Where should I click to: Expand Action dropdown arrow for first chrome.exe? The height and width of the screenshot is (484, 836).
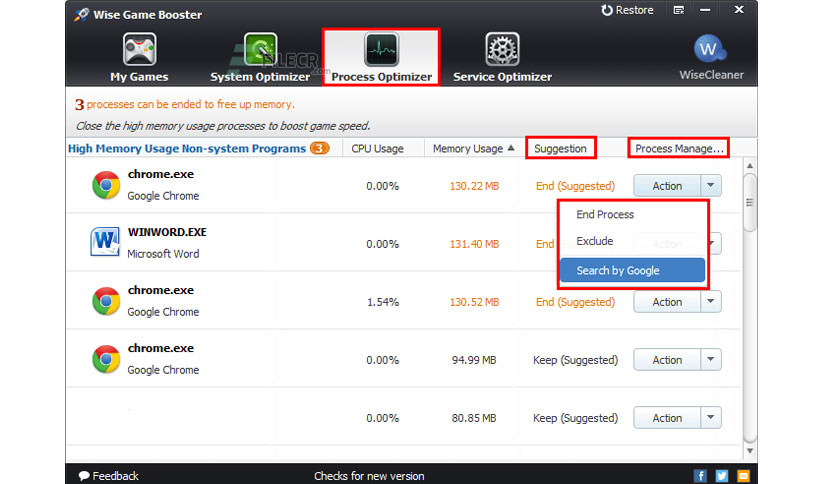pyautogui.click(x=710, y=185)
